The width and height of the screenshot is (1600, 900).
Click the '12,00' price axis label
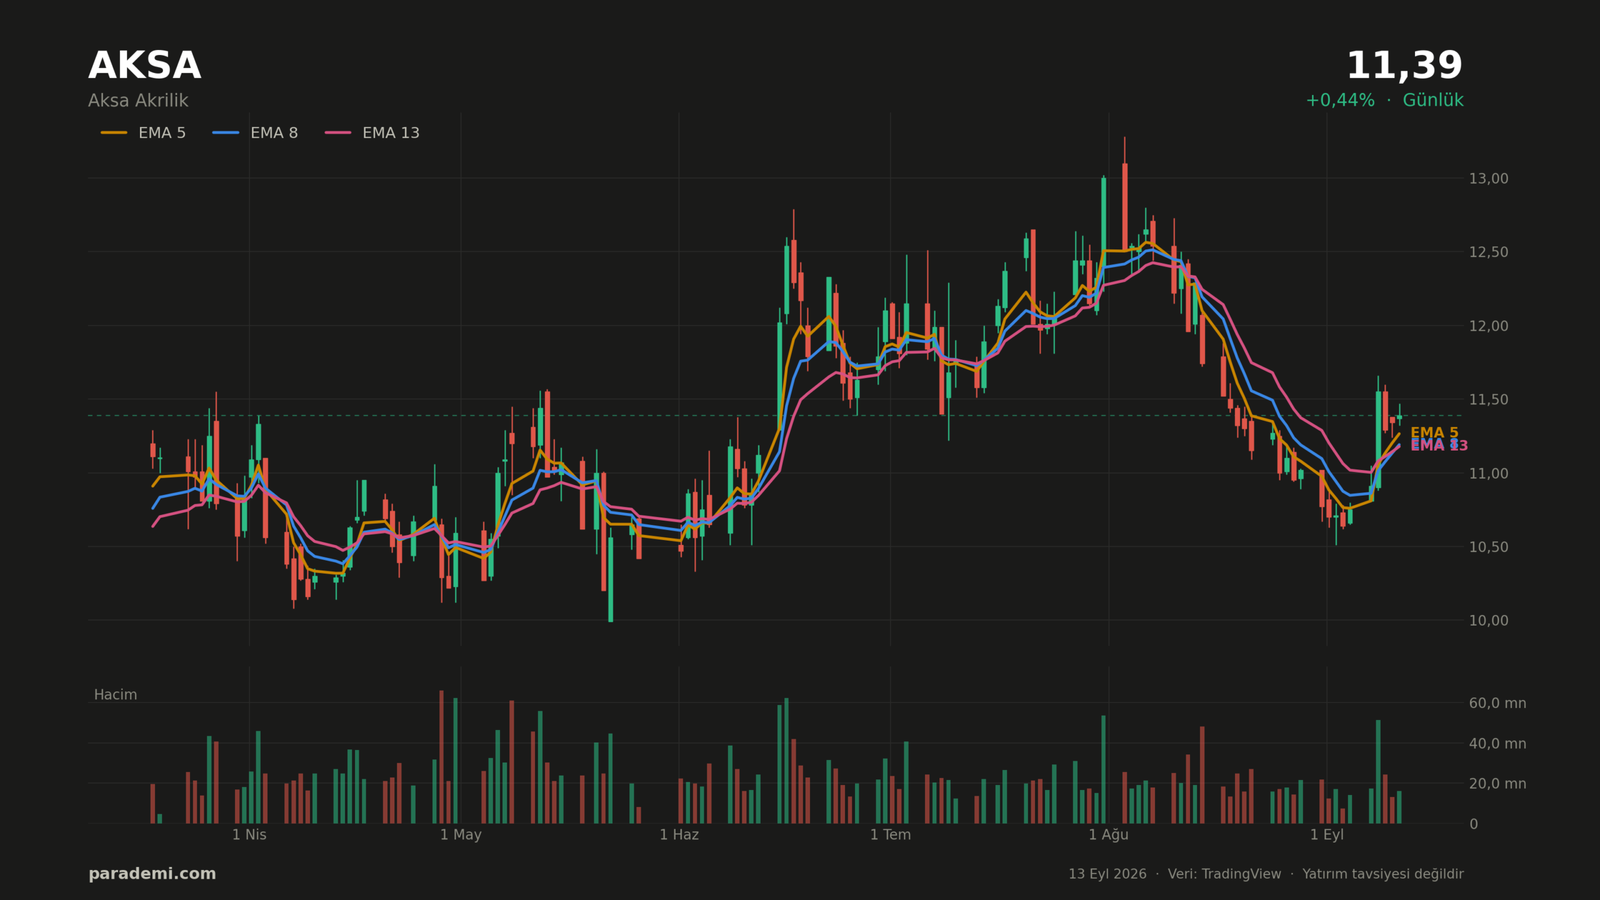[x=1488, y=326]
